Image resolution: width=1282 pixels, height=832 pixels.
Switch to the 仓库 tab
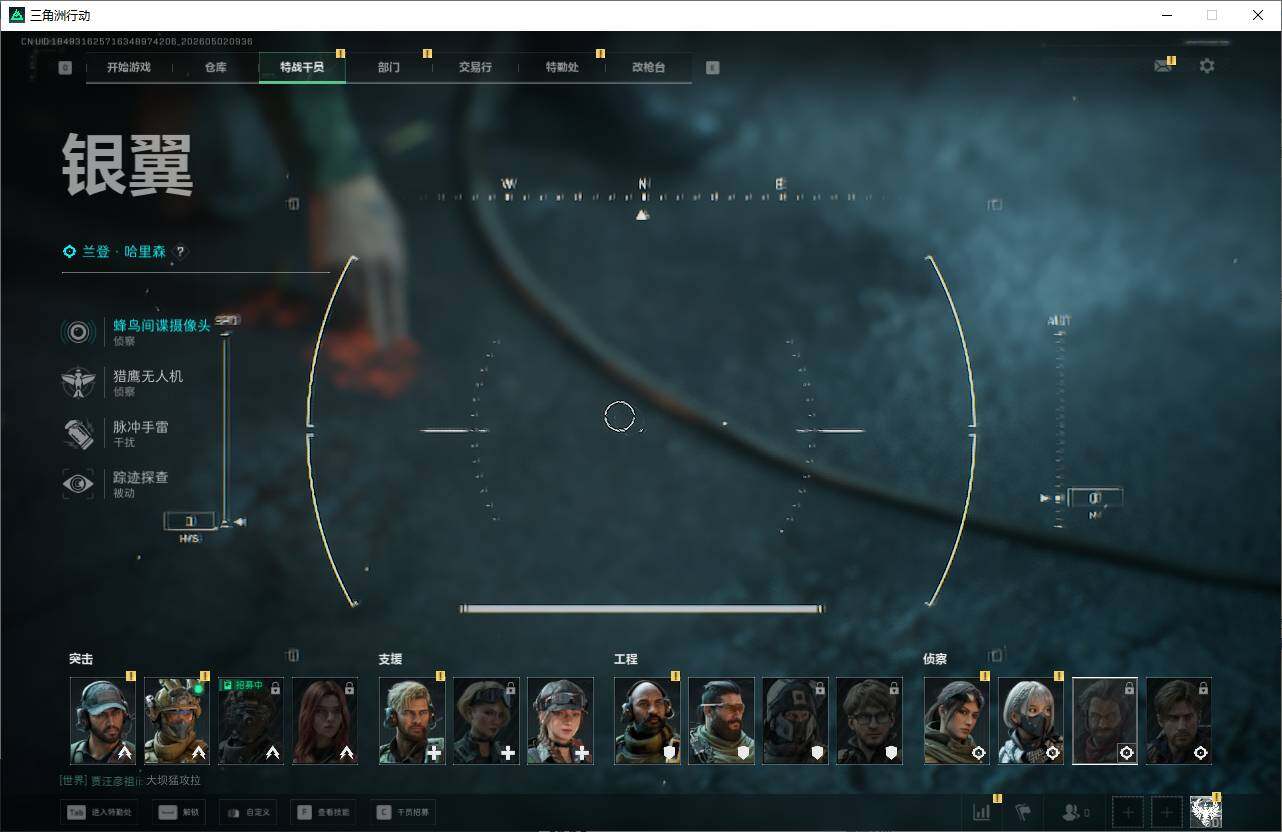pyautogui.click(x=215, y=67)
